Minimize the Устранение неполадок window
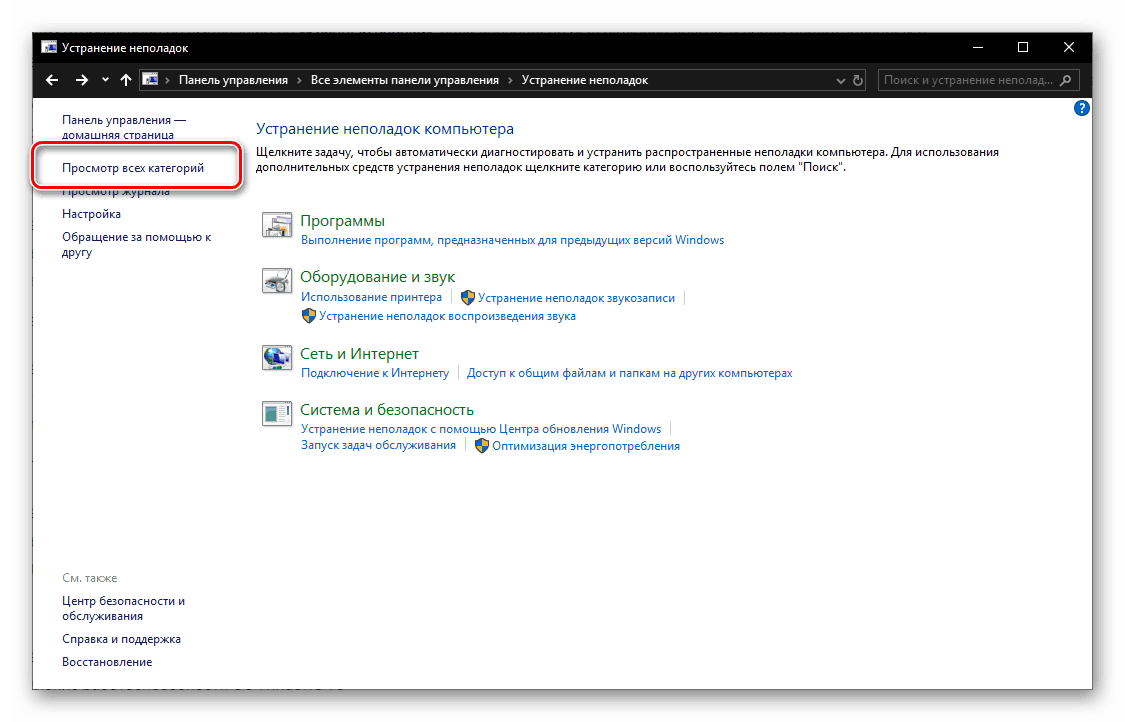Viewport: 1125px width, 722px height. point(977,47)
